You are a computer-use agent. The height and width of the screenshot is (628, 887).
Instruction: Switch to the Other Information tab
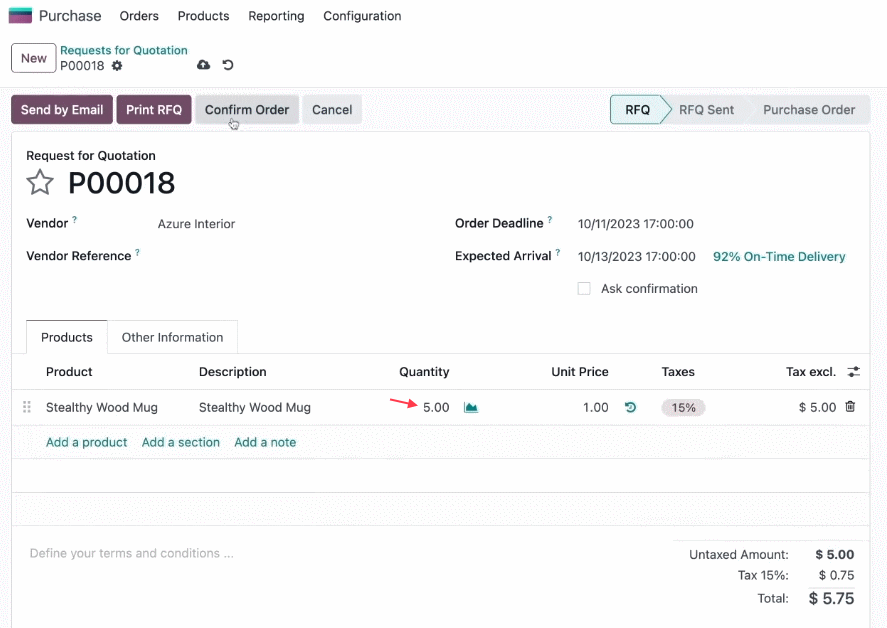[173, 337]
